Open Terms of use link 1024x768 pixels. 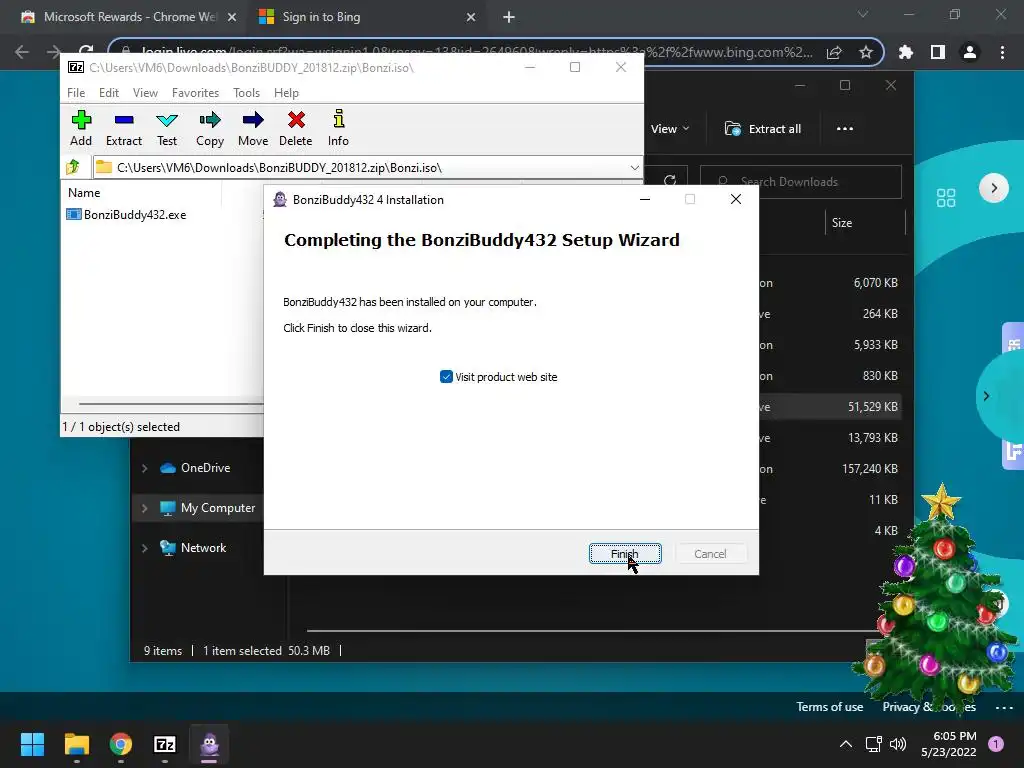pyautogui.click(x=829, y=707)
